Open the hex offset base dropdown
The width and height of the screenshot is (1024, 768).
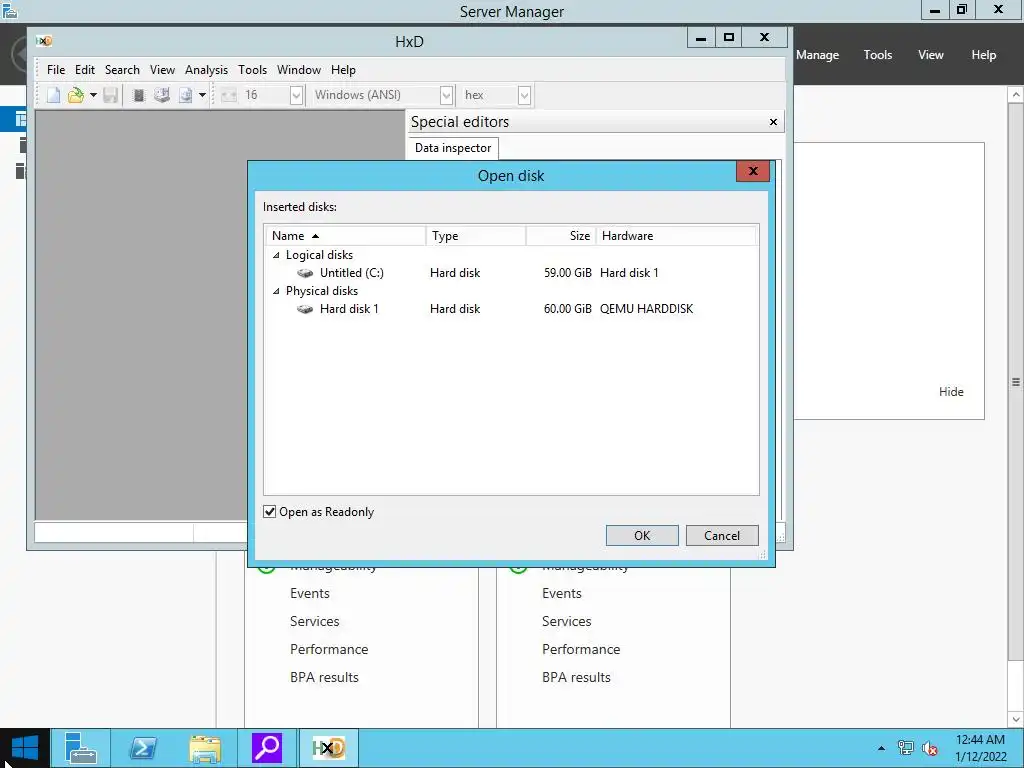(x=524, y=95)
